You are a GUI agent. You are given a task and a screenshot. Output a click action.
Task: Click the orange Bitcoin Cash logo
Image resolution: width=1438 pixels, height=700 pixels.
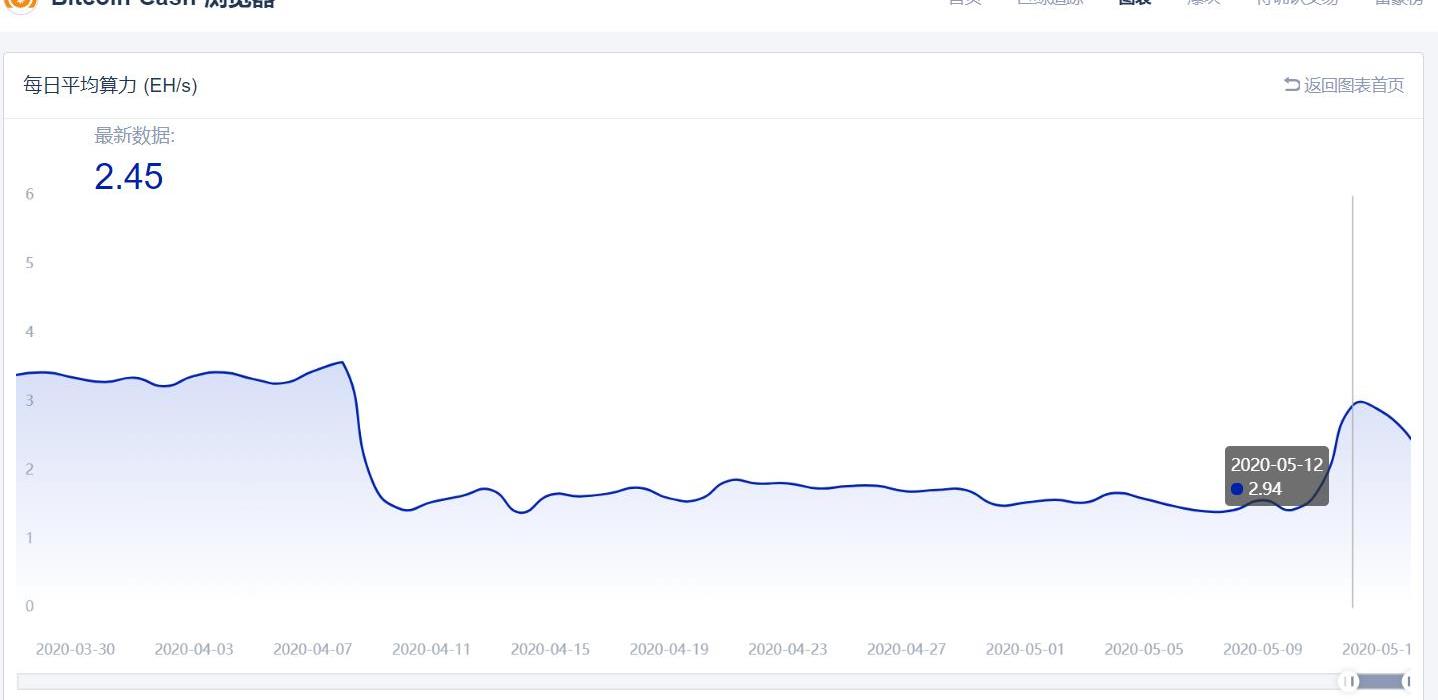(x=20, y=3)
